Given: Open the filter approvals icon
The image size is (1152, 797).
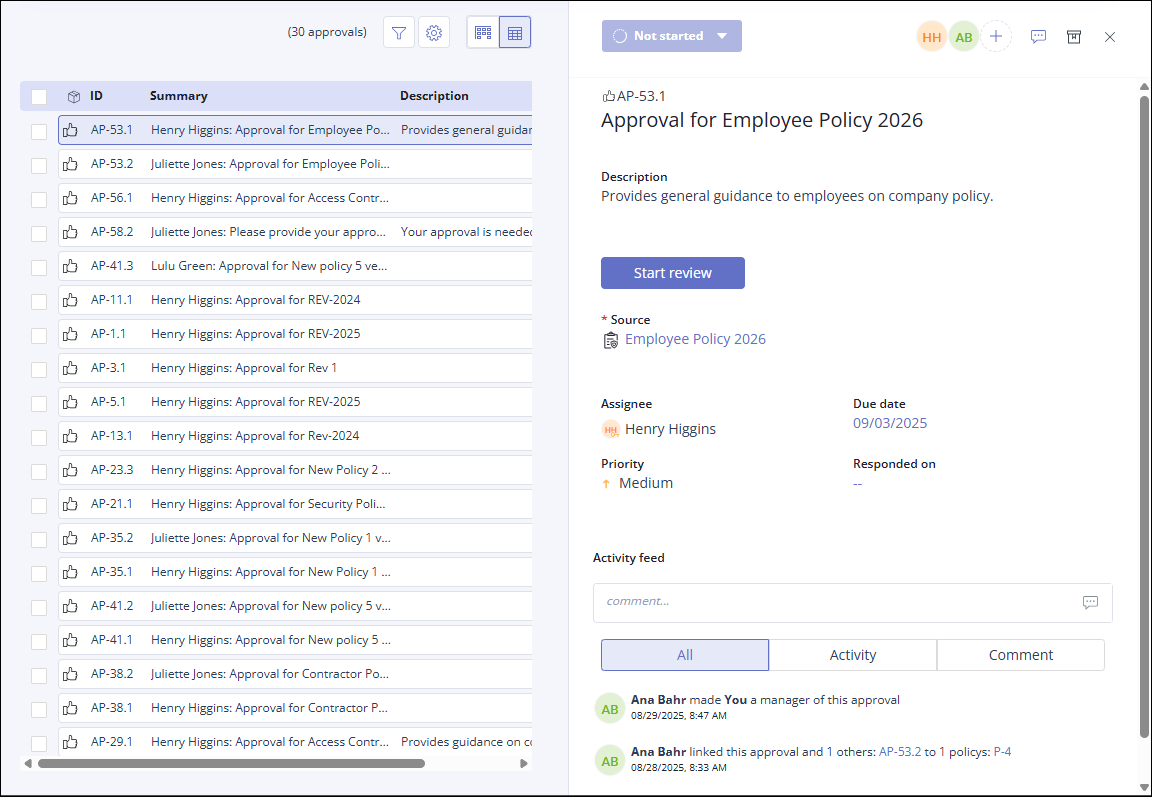Looking at the screenshot, I should 399,33.
